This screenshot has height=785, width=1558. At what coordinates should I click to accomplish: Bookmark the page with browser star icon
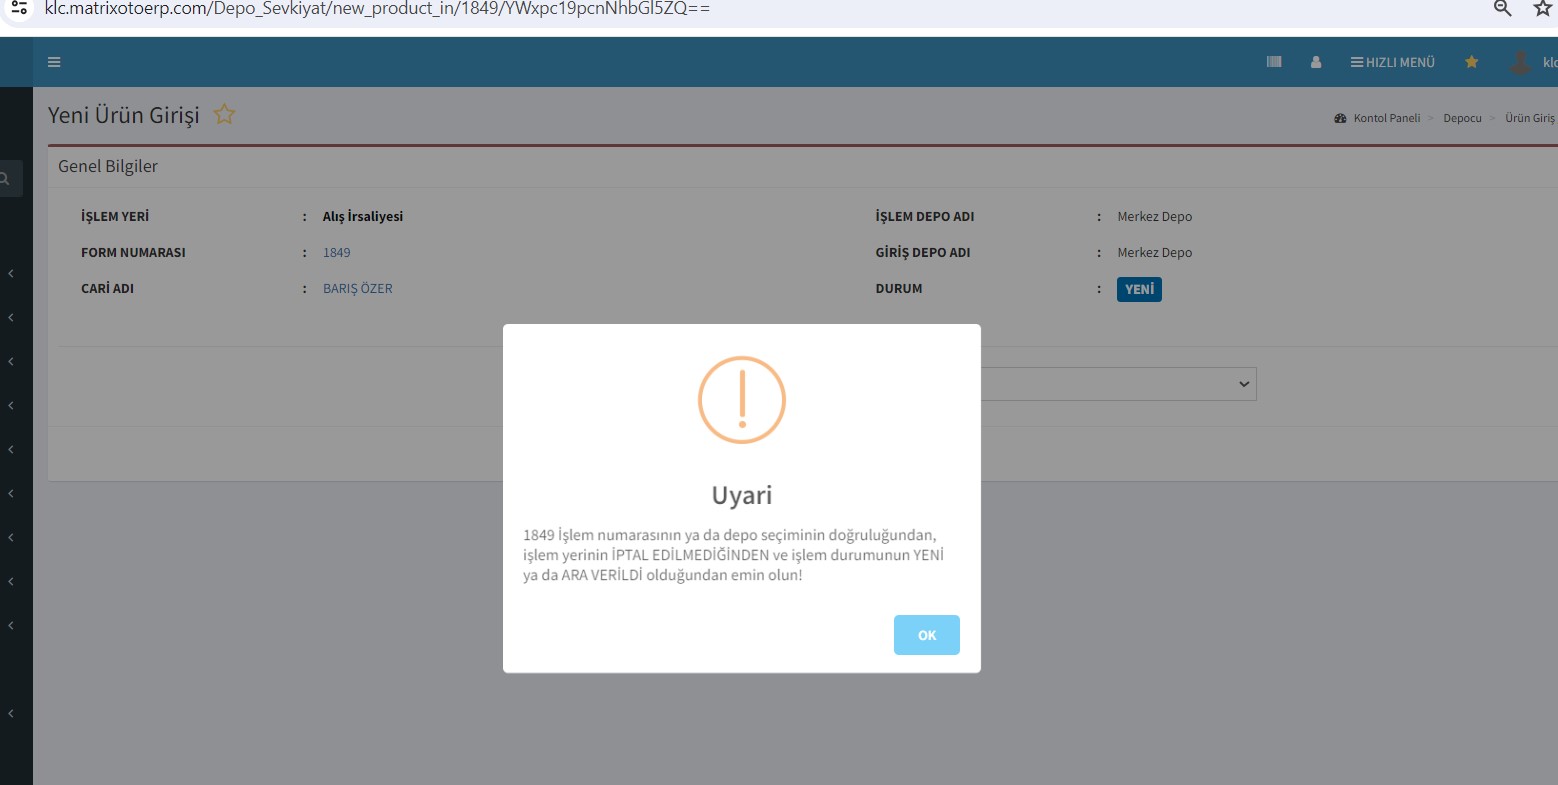(1542, 9)
